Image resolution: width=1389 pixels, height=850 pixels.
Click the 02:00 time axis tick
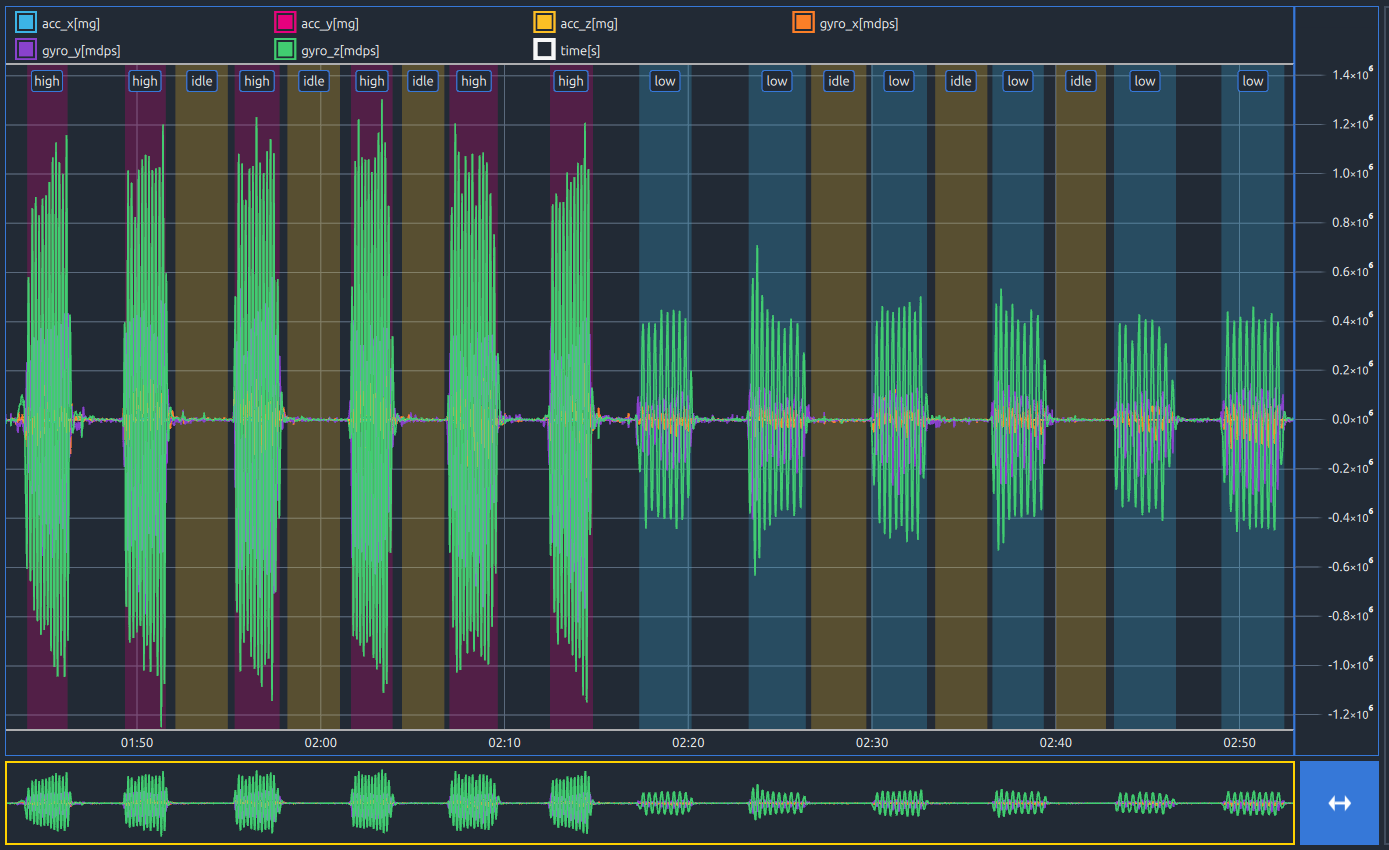(320, 743)
